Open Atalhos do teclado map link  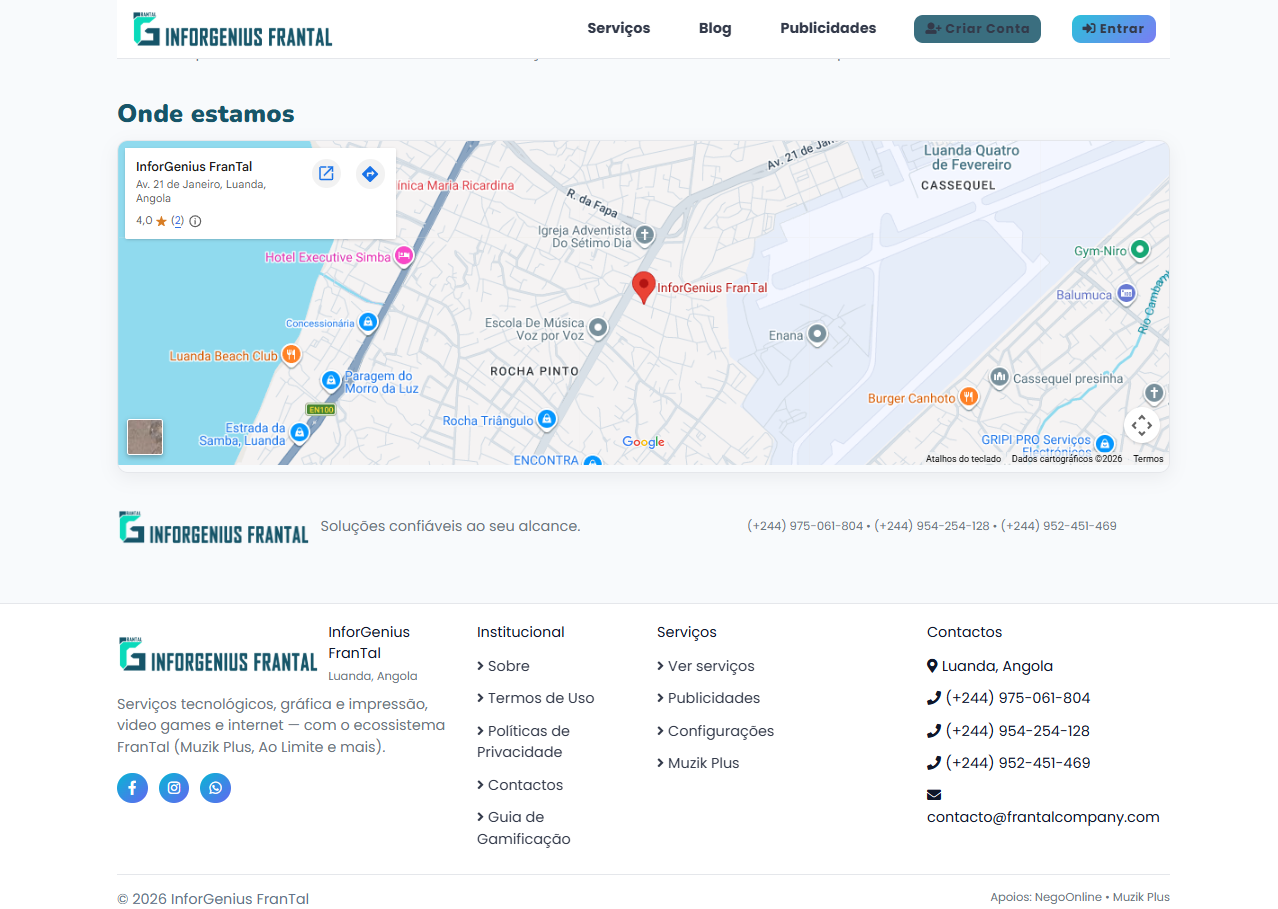tap(963, 459)
